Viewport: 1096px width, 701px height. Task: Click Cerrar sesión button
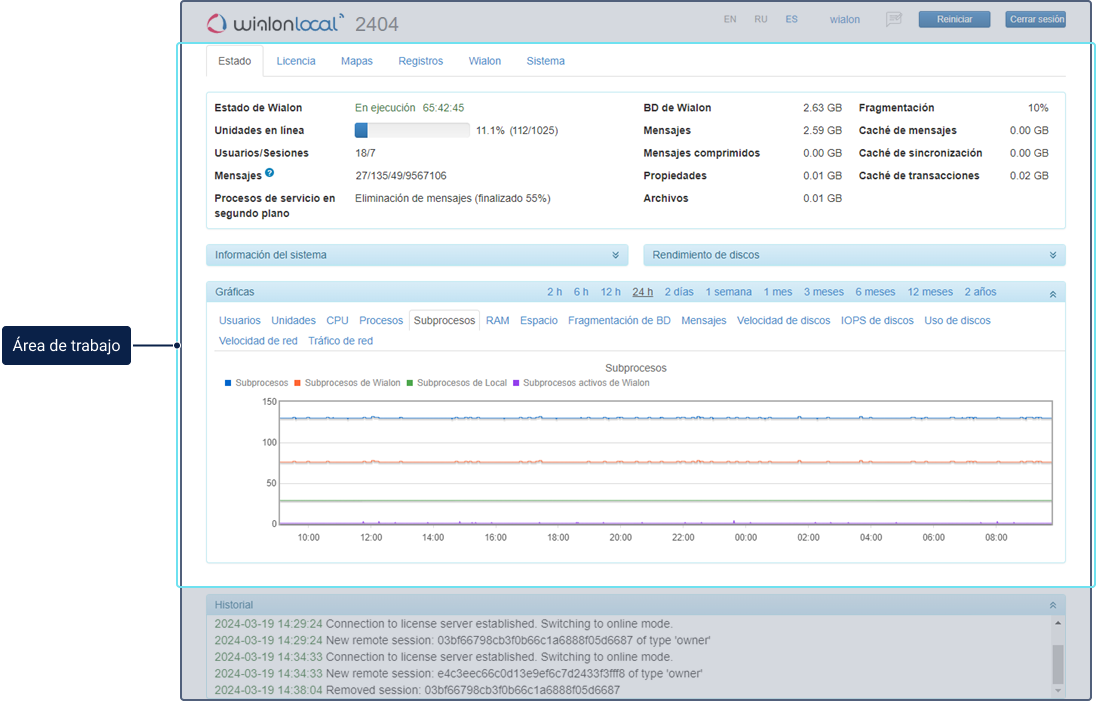click(x=1036, y=20)
